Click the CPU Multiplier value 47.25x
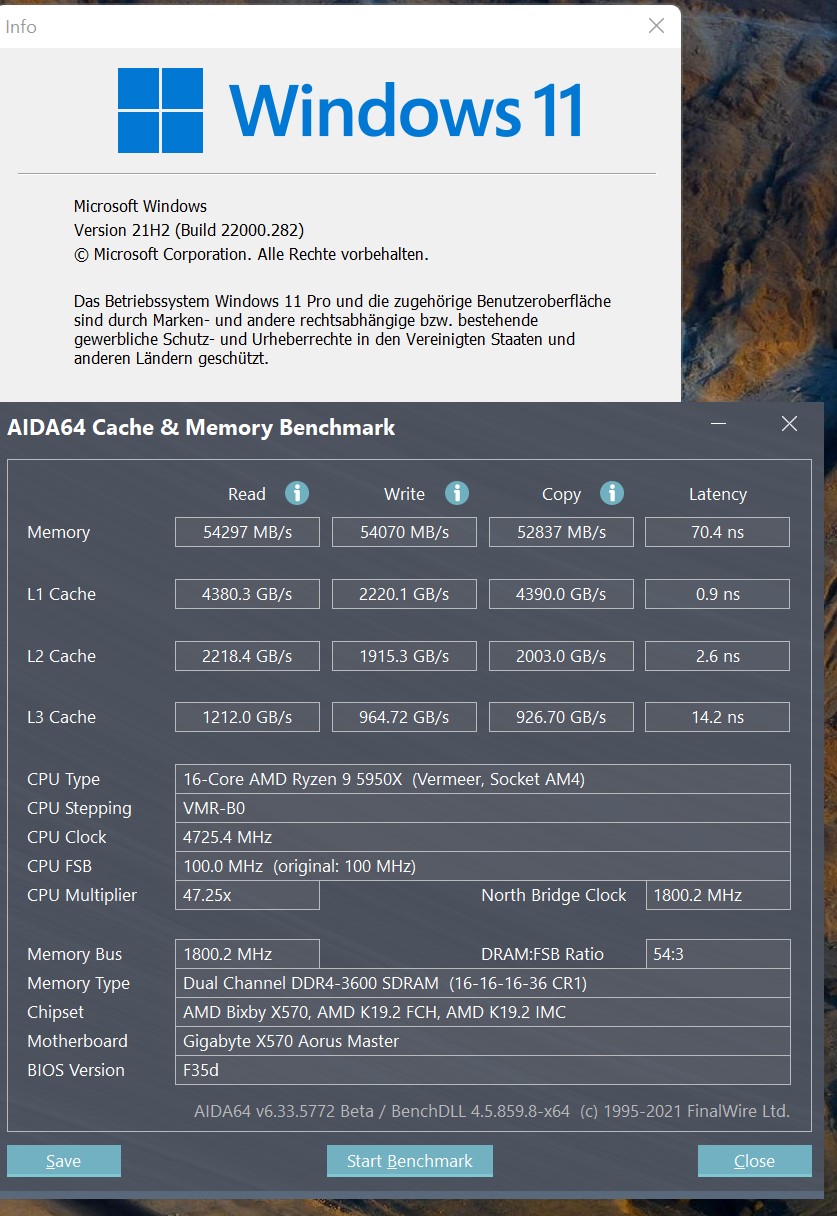 (247, 895)
